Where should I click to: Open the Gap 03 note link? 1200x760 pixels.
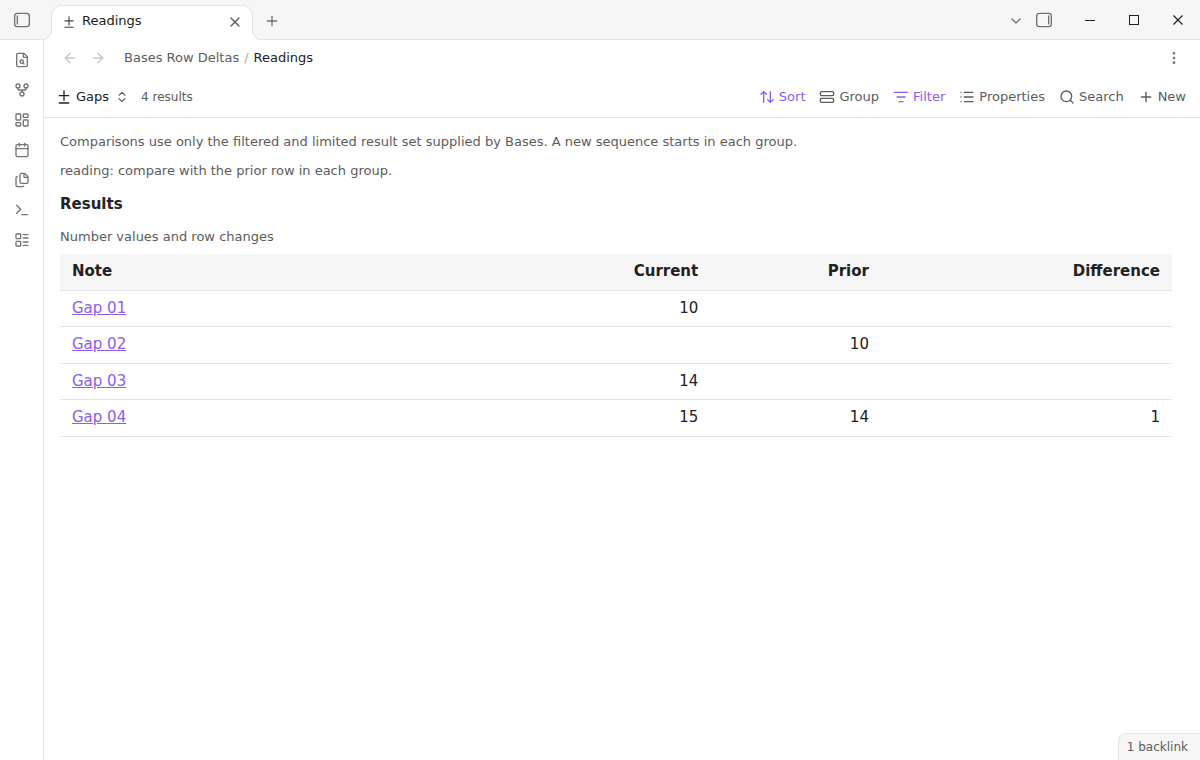[x=99, y=381]
